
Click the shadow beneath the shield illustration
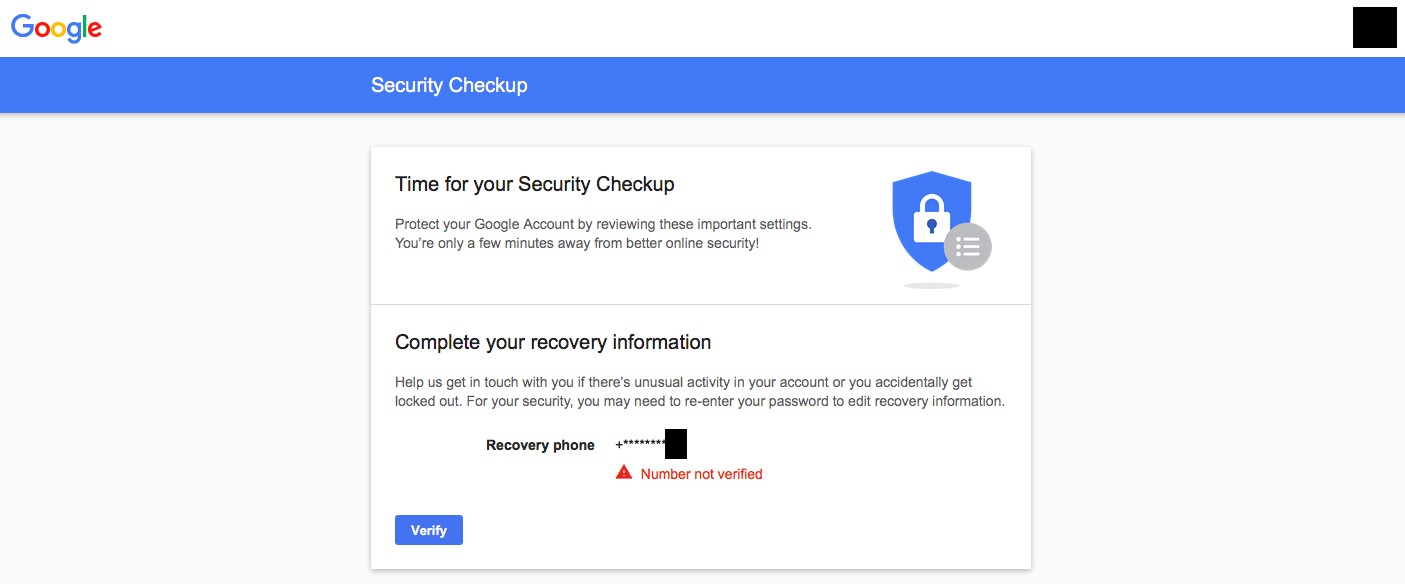coord(932,286)
